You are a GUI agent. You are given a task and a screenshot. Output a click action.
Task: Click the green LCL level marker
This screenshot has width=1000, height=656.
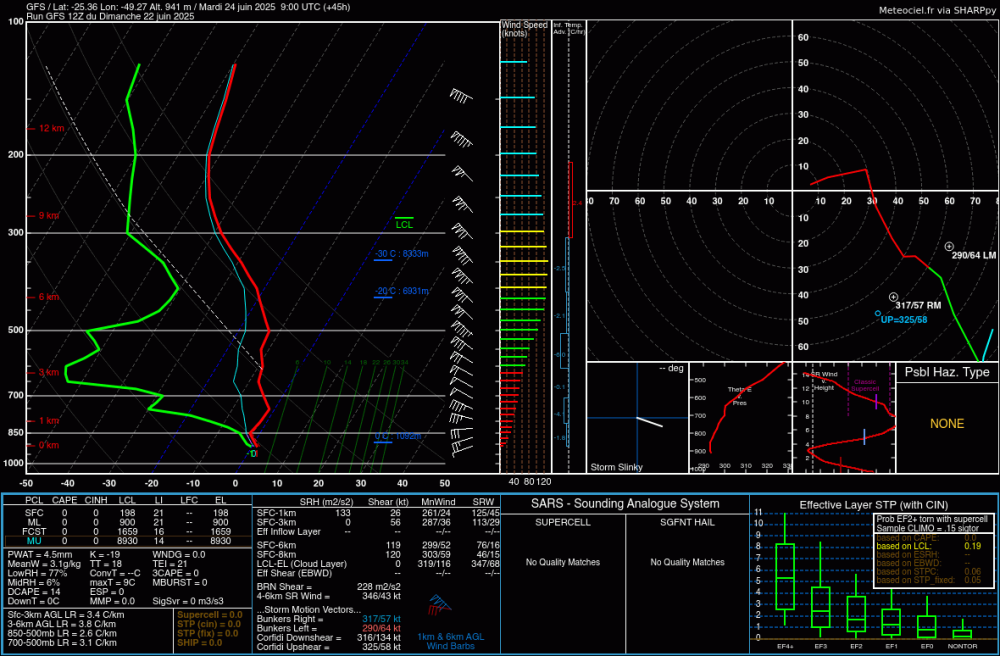(x=404, y=222)
